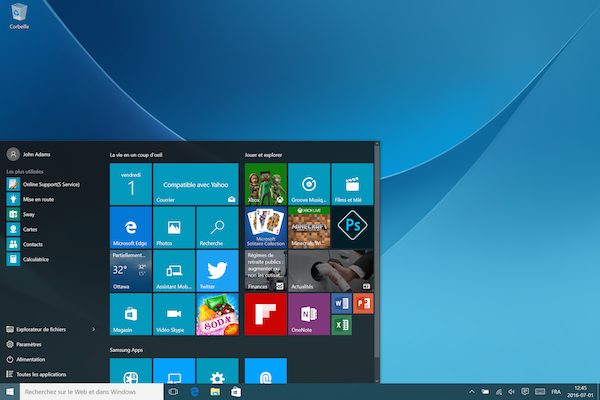This screenshot has height=400, width=600.
Task: Open the Photos tile
Action: (x=174, y=227)
